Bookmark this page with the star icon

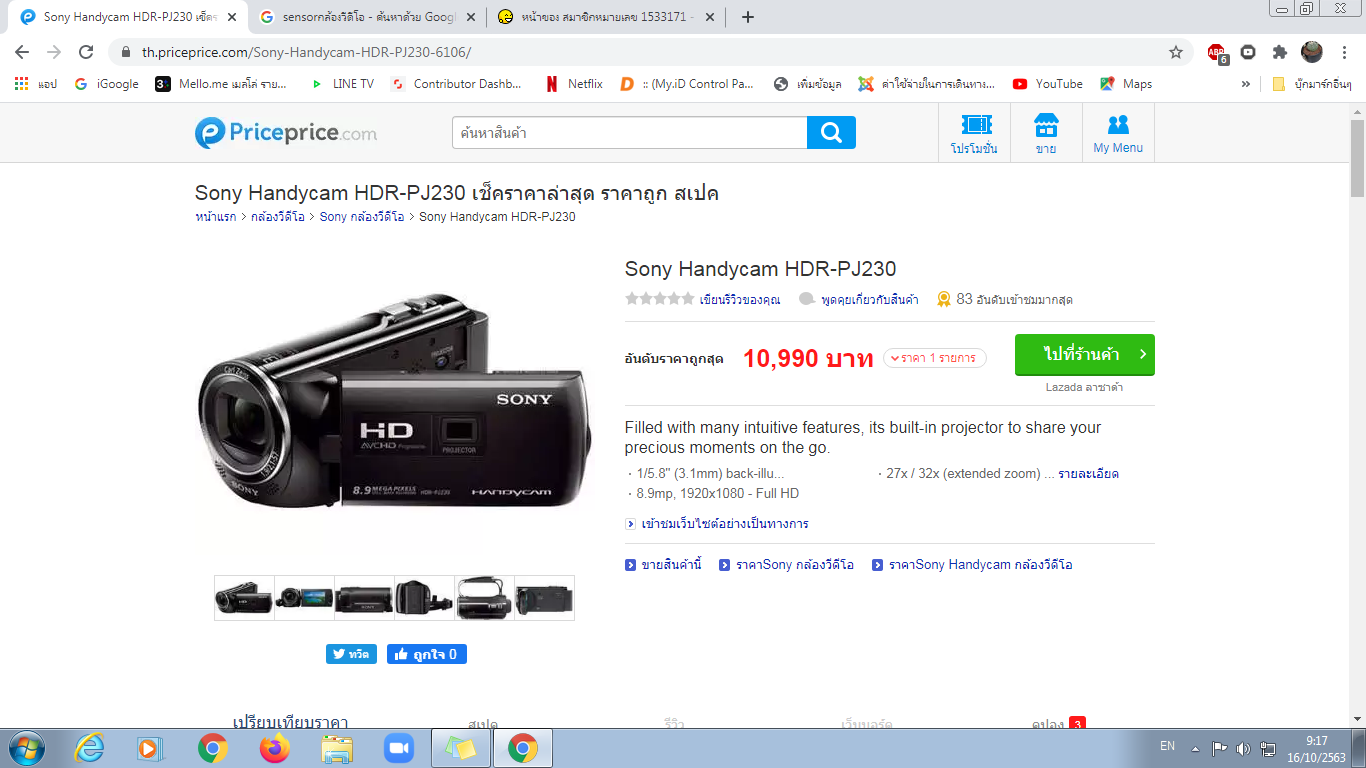coord(1176,52)
